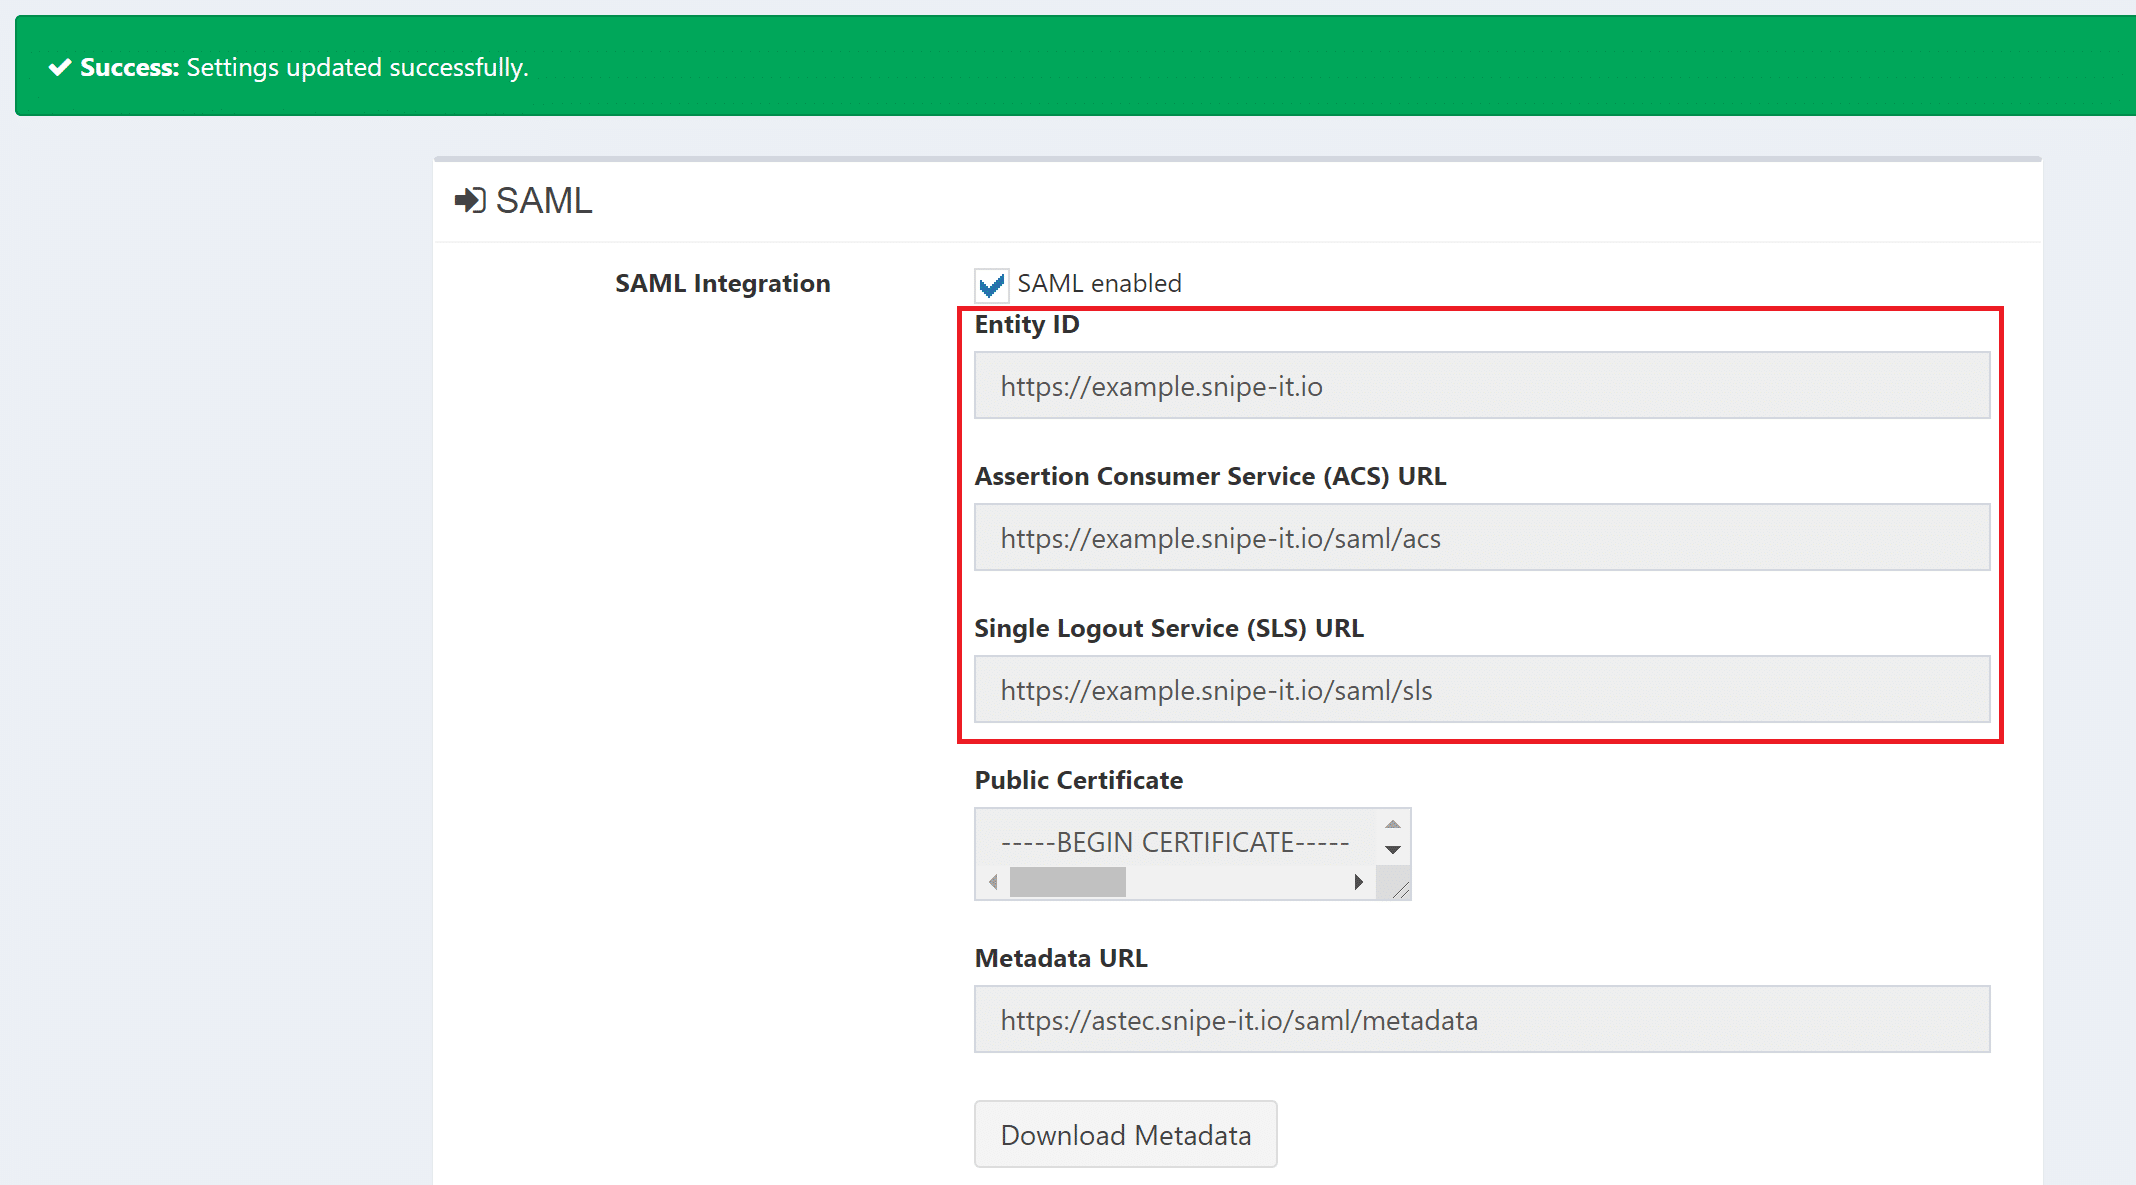
Task: Click the certificate left scroll arrow
Action: coord(993,882)
